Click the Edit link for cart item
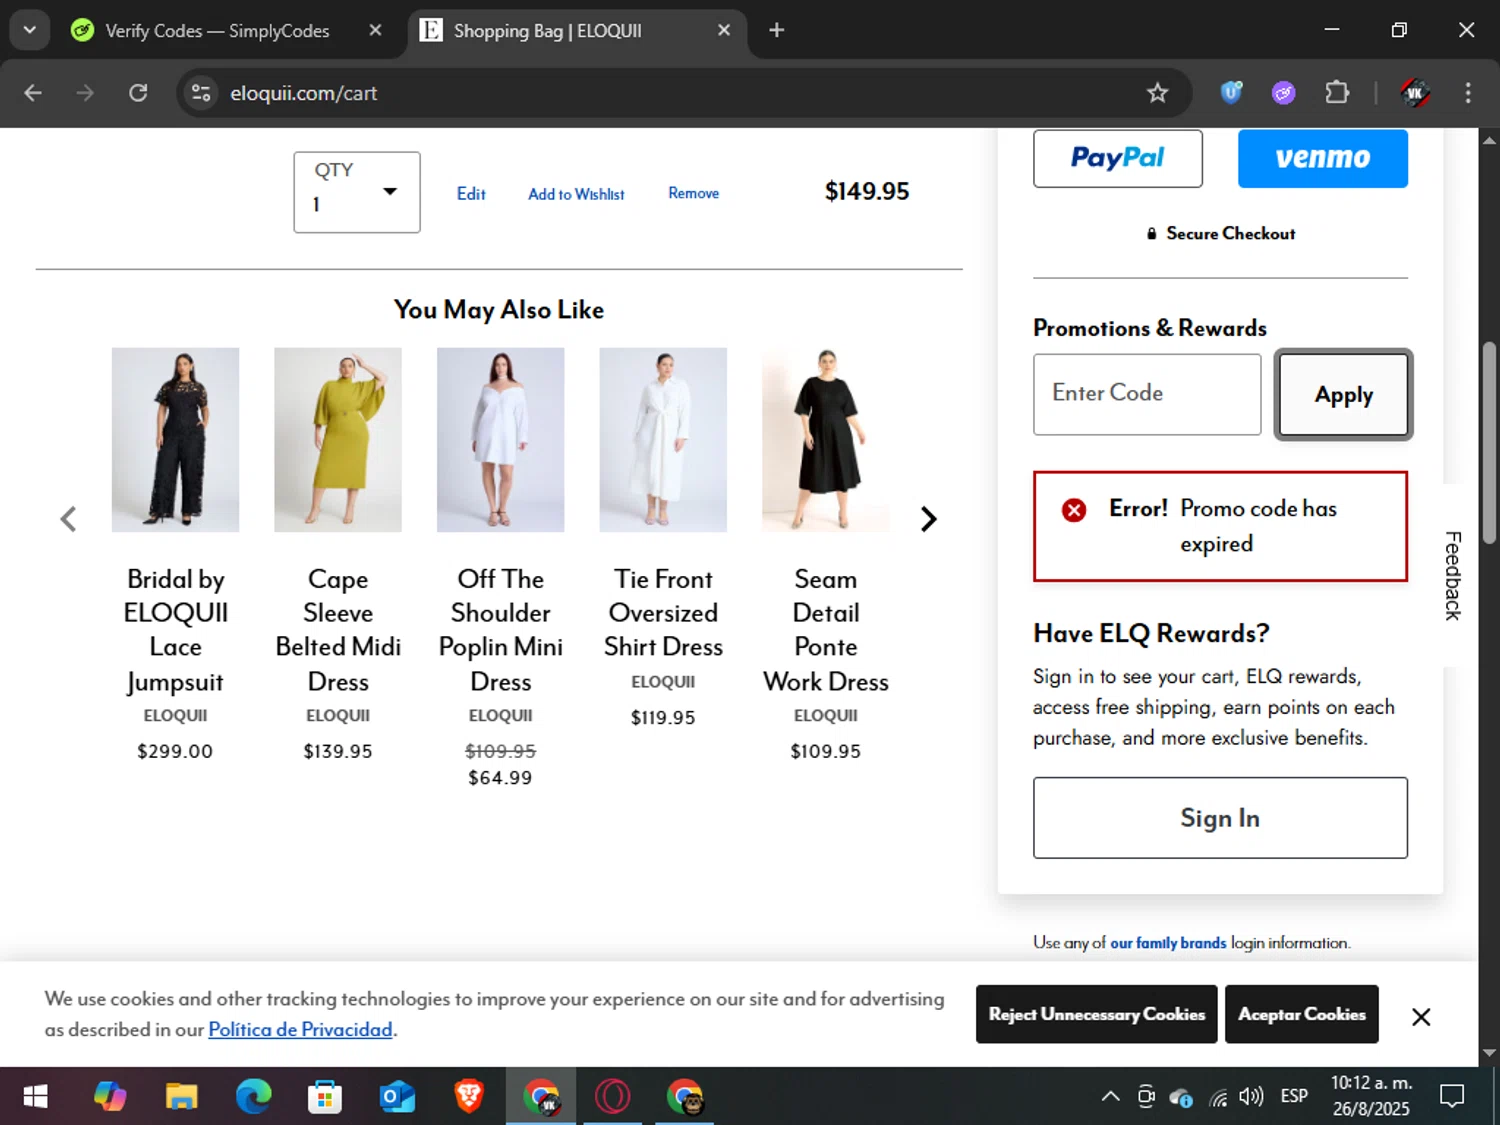 [x=471, y=194]
